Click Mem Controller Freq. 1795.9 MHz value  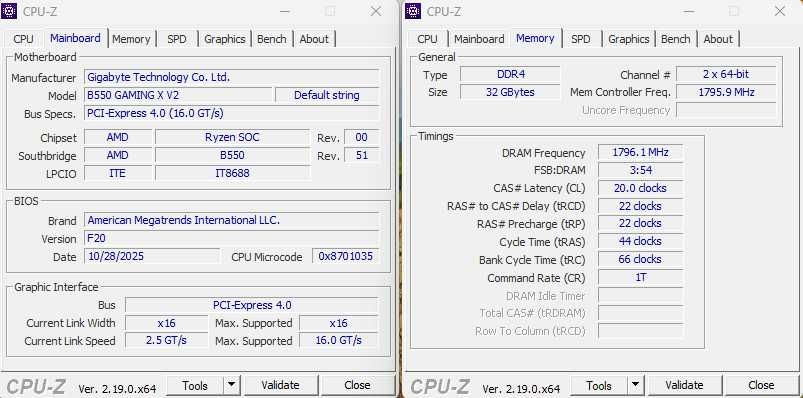(726, 92)
